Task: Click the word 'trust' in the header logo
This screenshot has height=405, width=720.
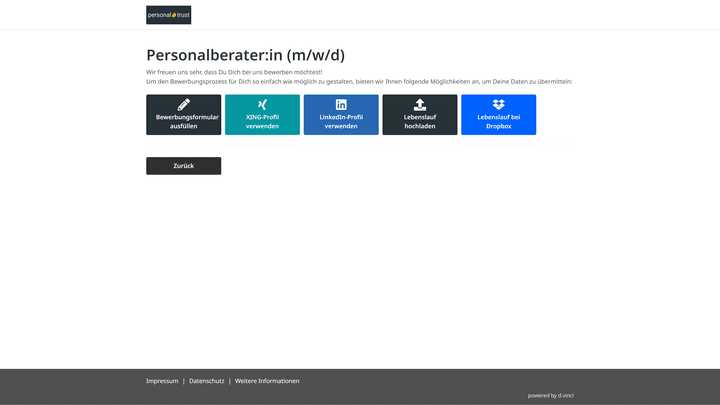Action: (182, 15)
